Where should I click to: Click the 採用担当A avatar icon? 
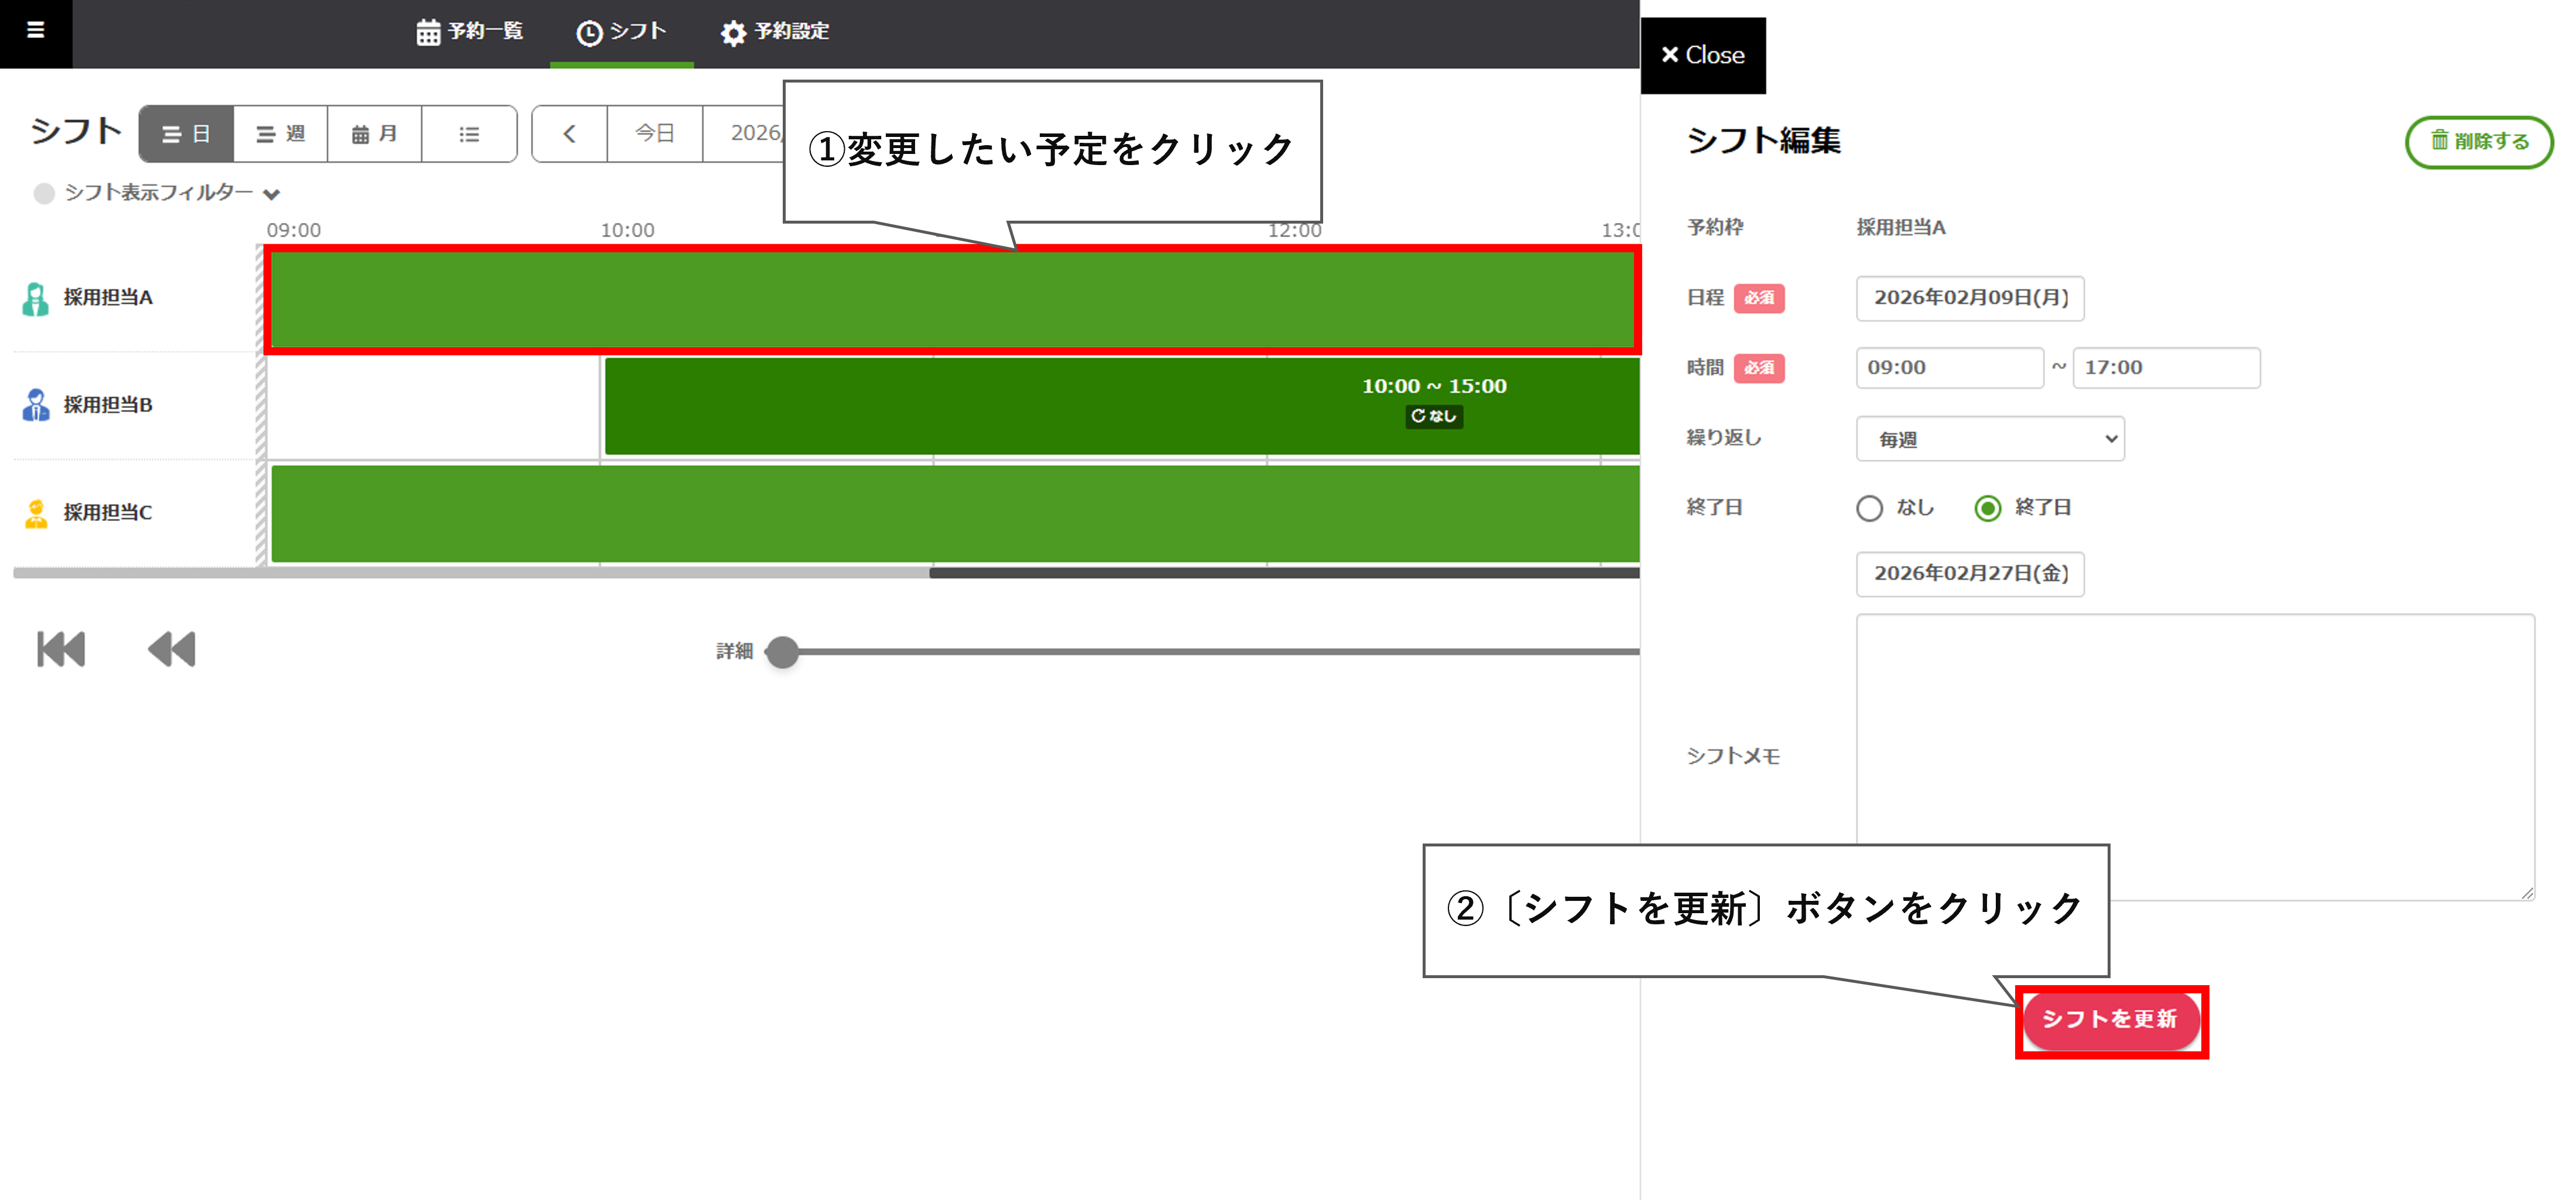click(x=36, y=298)
